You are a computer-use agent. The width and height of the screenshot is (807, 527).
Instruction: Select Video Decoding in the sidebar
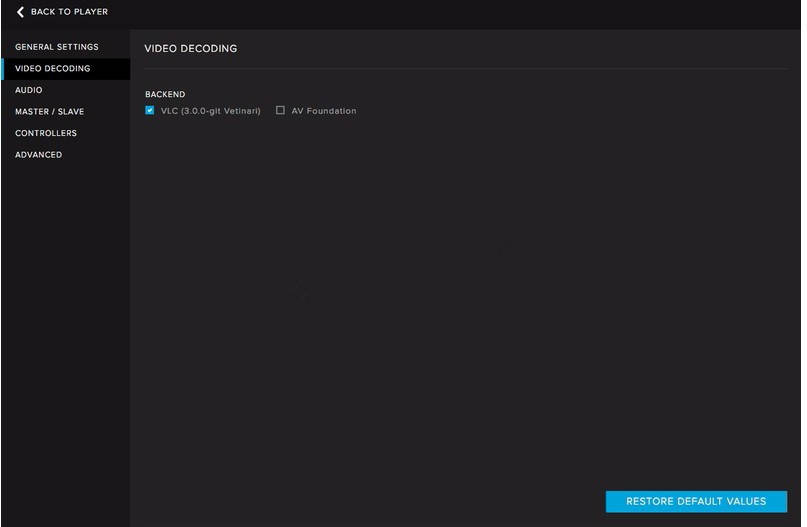52,69
